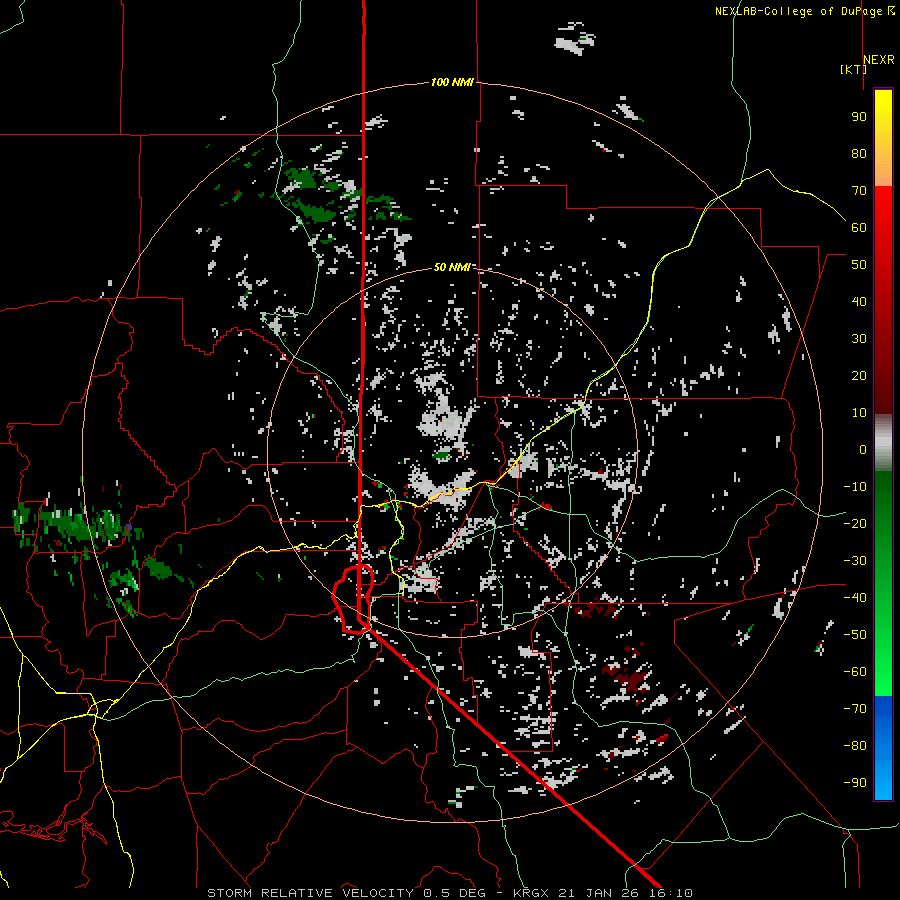Click the 60 value on the velocity scale
The height and width of the screenshot is (900, 900).
coord(859,227)
